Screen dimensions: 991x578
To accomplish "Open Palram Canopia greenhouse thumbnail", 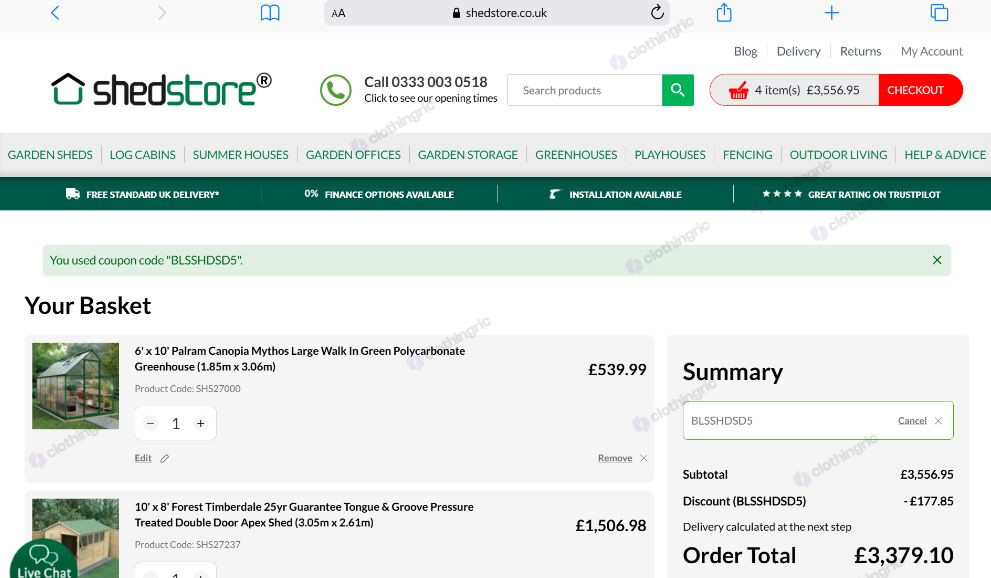I will pos(75,386).
